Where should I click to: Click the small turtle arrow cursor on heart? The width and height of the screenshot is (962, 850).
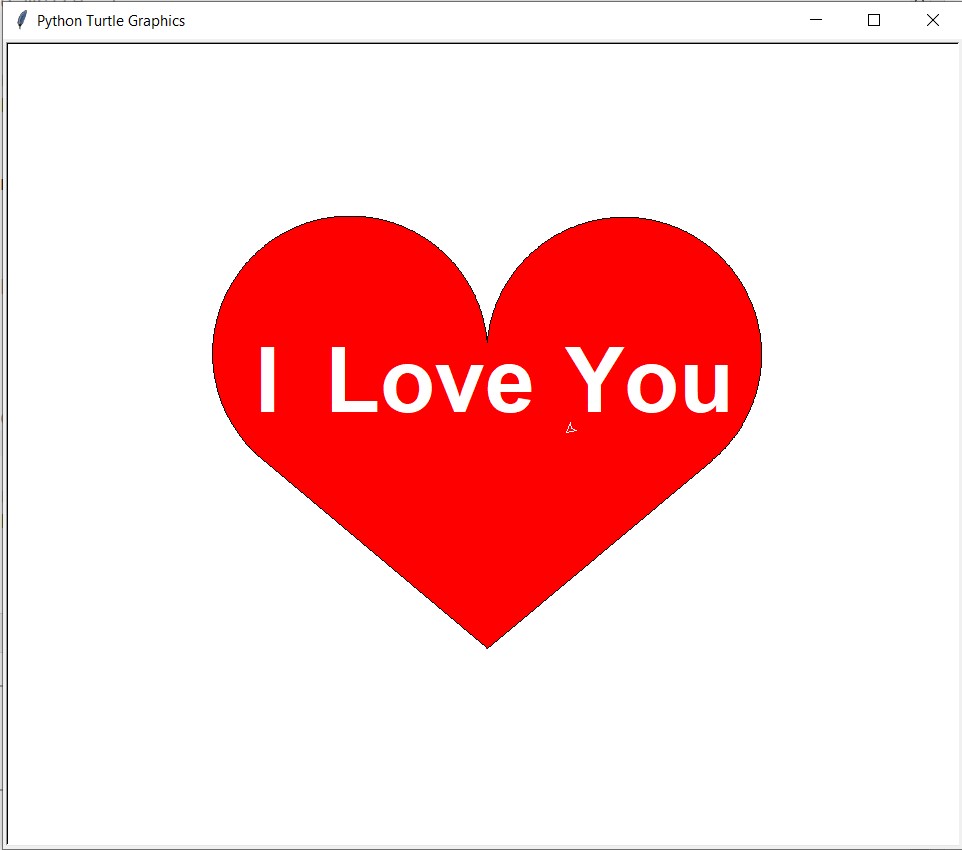coord(571,428)
